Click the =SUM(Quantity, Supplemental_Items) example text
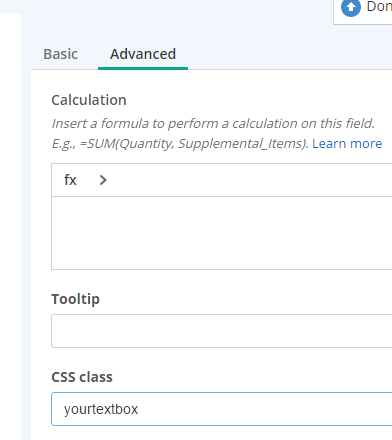Screen dimensions: 392x440 coord(180,144)
